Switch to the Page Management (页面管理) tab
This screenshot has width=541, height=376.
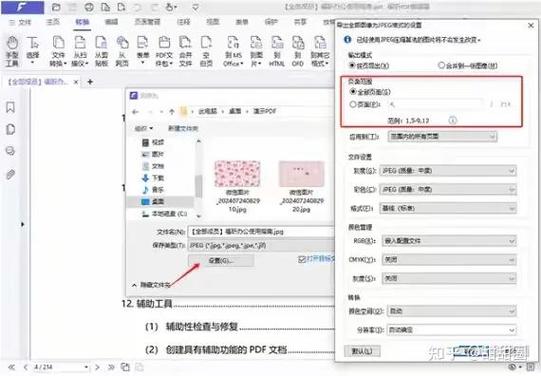[x=147, y=22]
